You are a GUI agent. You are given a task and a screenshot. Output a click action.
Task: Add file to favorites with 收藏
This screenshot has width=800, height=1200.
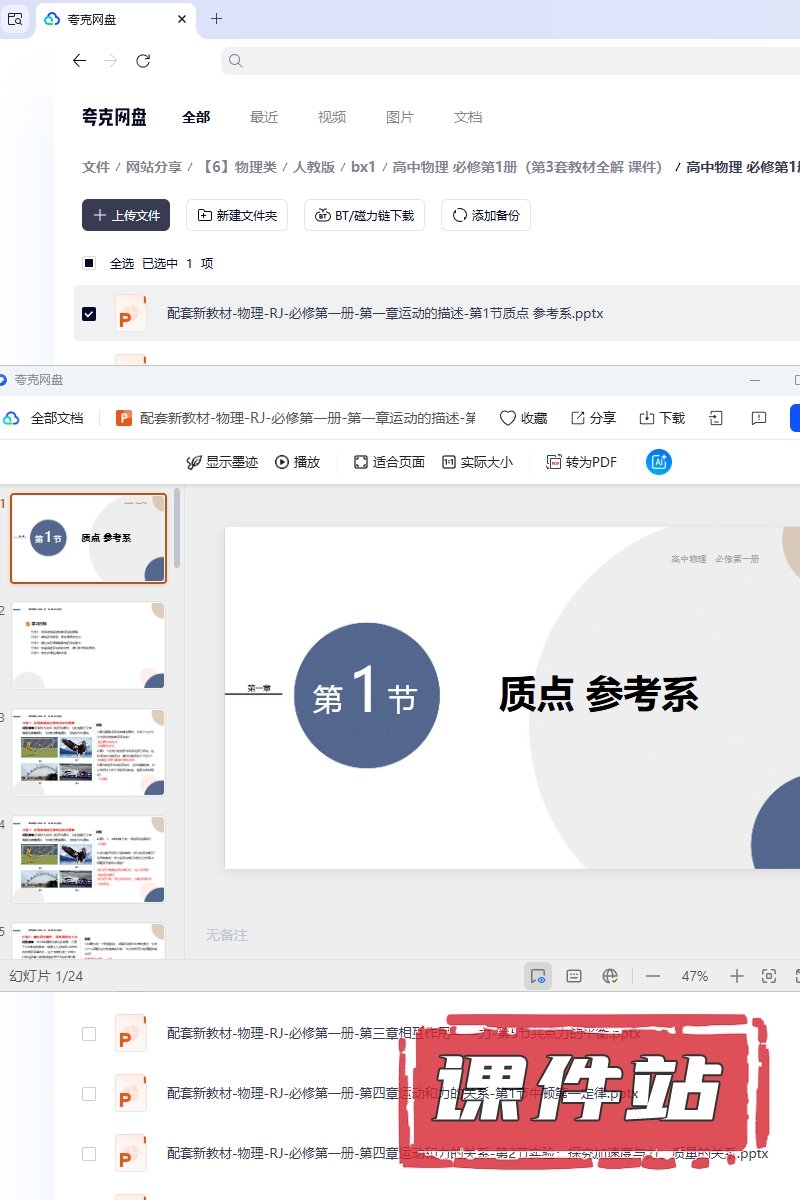click(523, 418)
